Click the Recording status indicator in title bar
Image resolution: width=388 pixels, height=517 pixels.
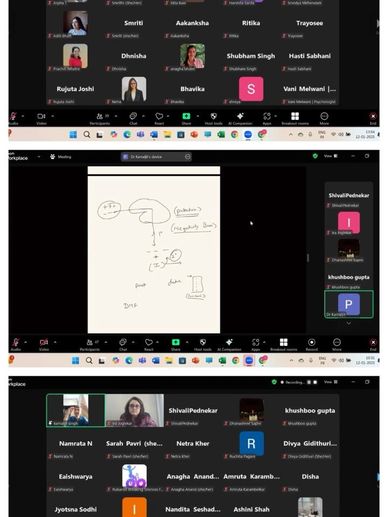coord(292,382)
